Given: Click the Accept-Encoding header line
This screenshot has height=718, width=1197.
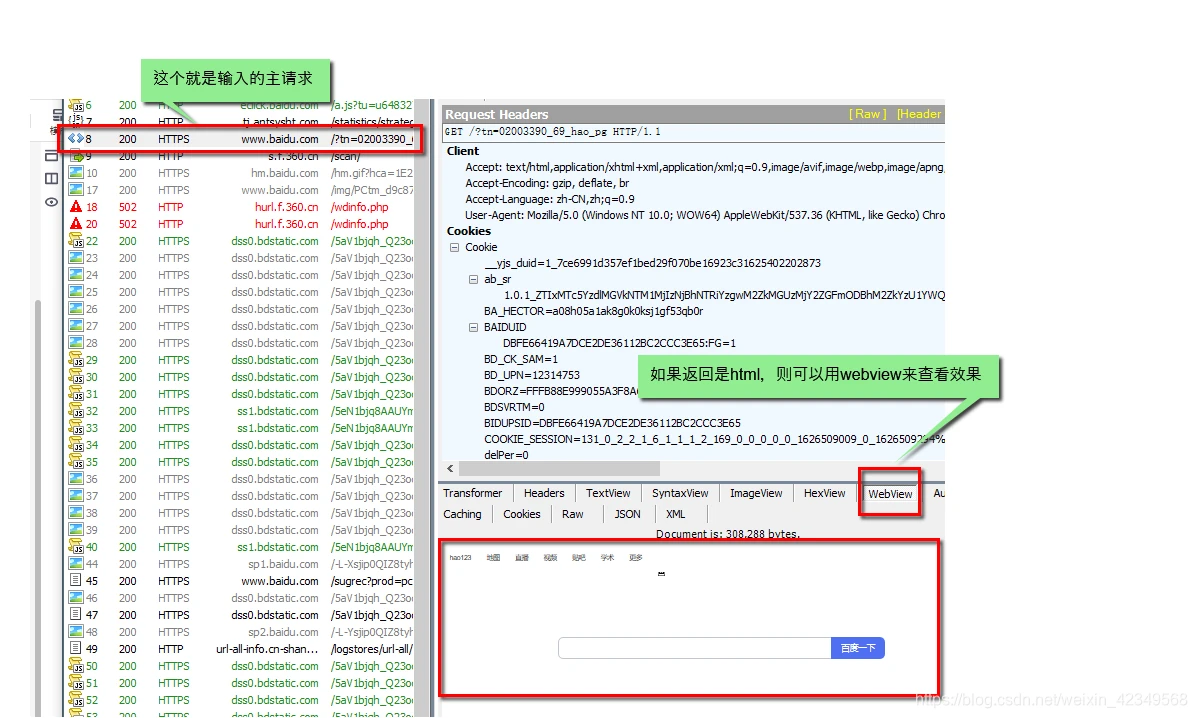Looking at the screenshot, I should point(547,183).
